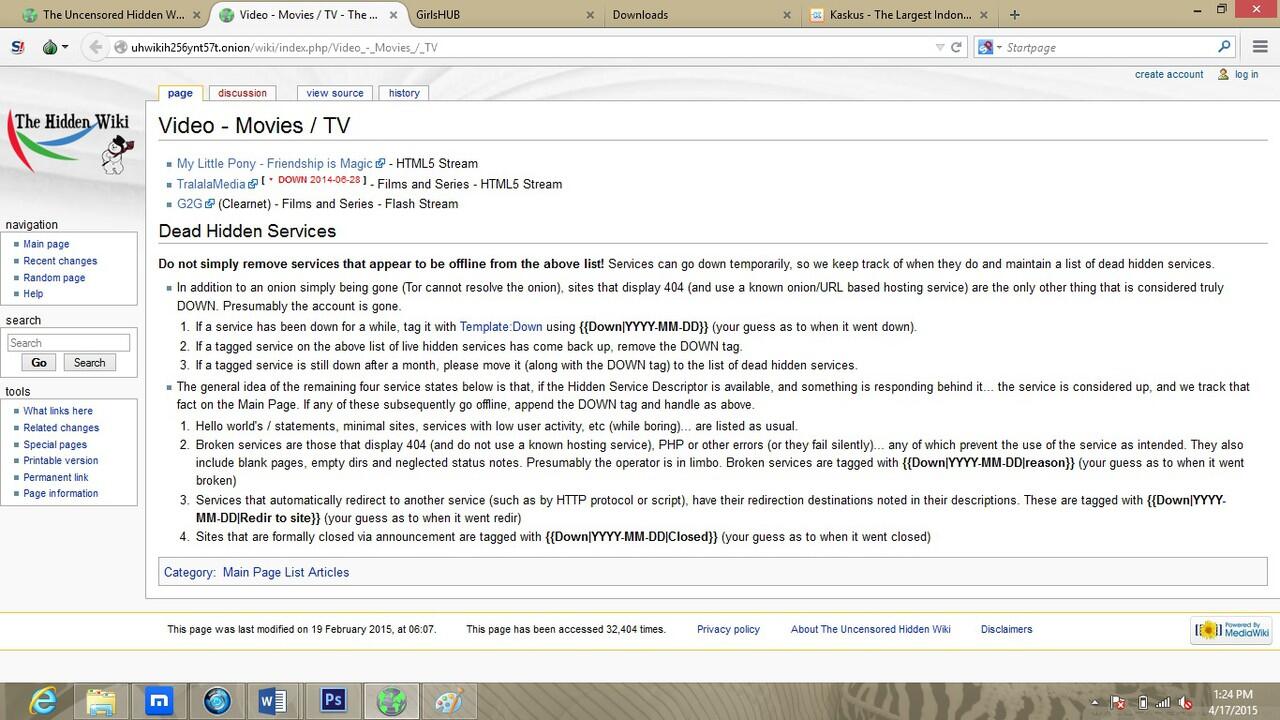1280x720 pixels.
Task: Open the Disclaimers link
Action: (x=1006, y=629)
